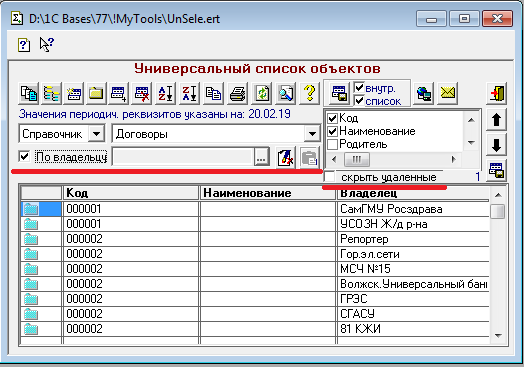Select the Репортер owner cell
Viewport: 524px width, 367px height.
pyautogui.click(x=413, y=239)
